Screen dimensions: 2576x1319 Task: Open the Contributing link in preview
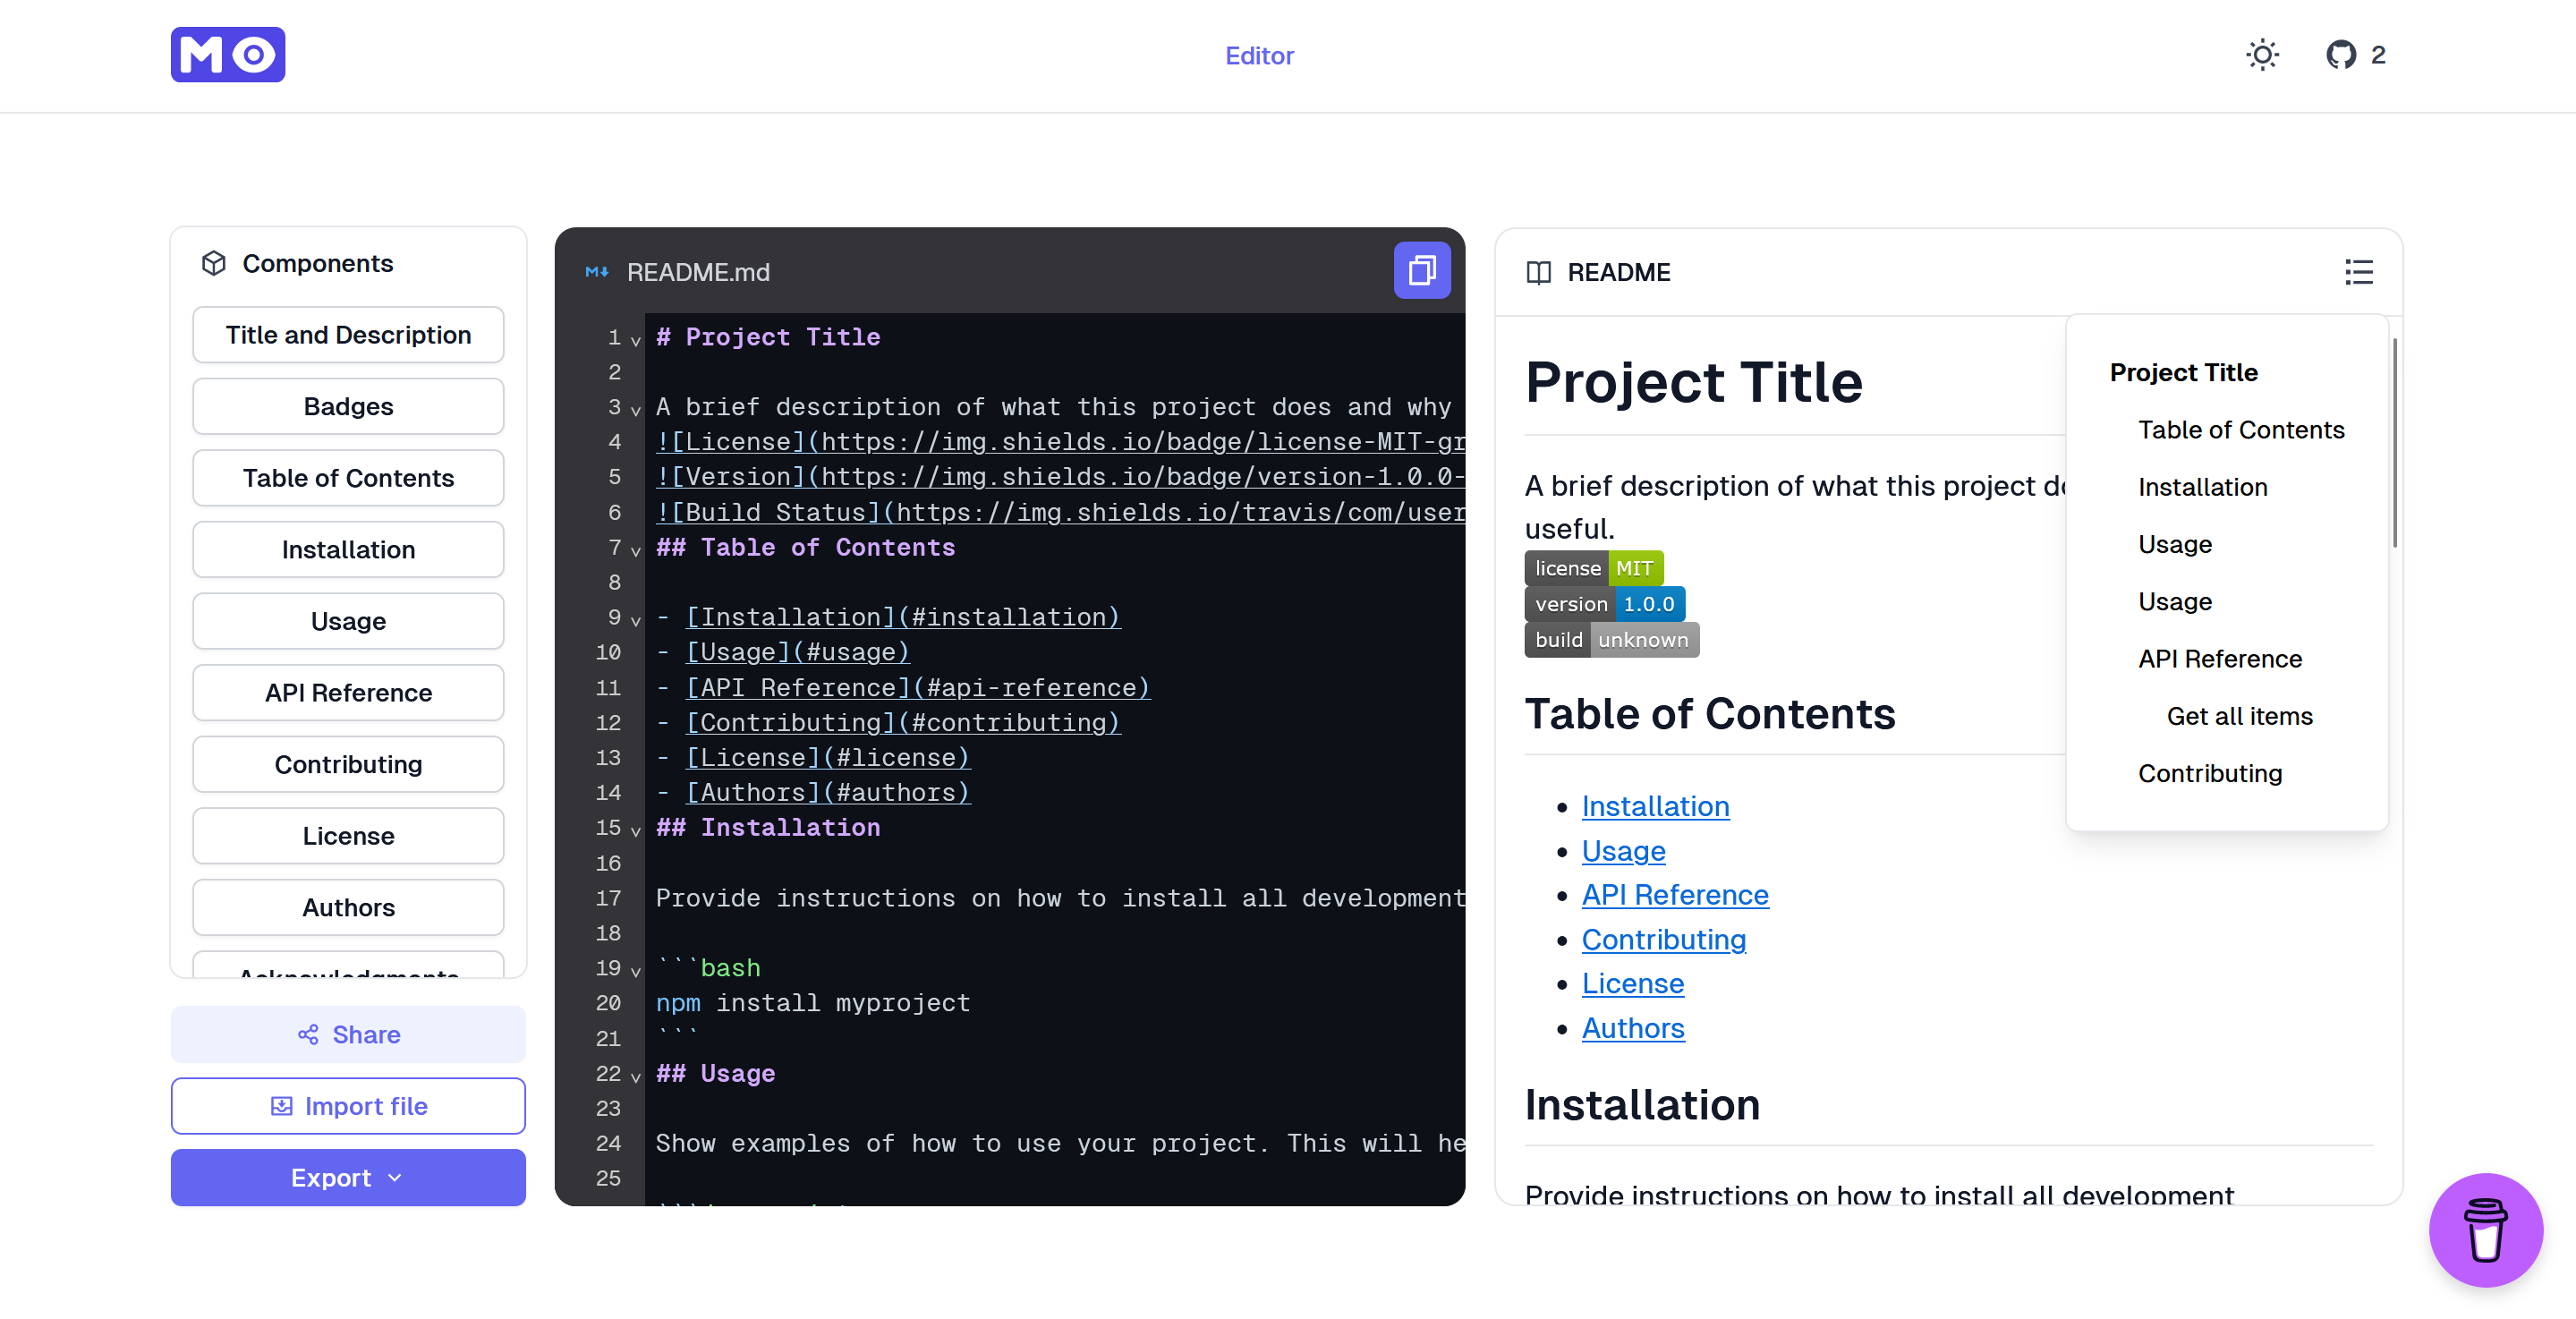(x=1663, y=940)
